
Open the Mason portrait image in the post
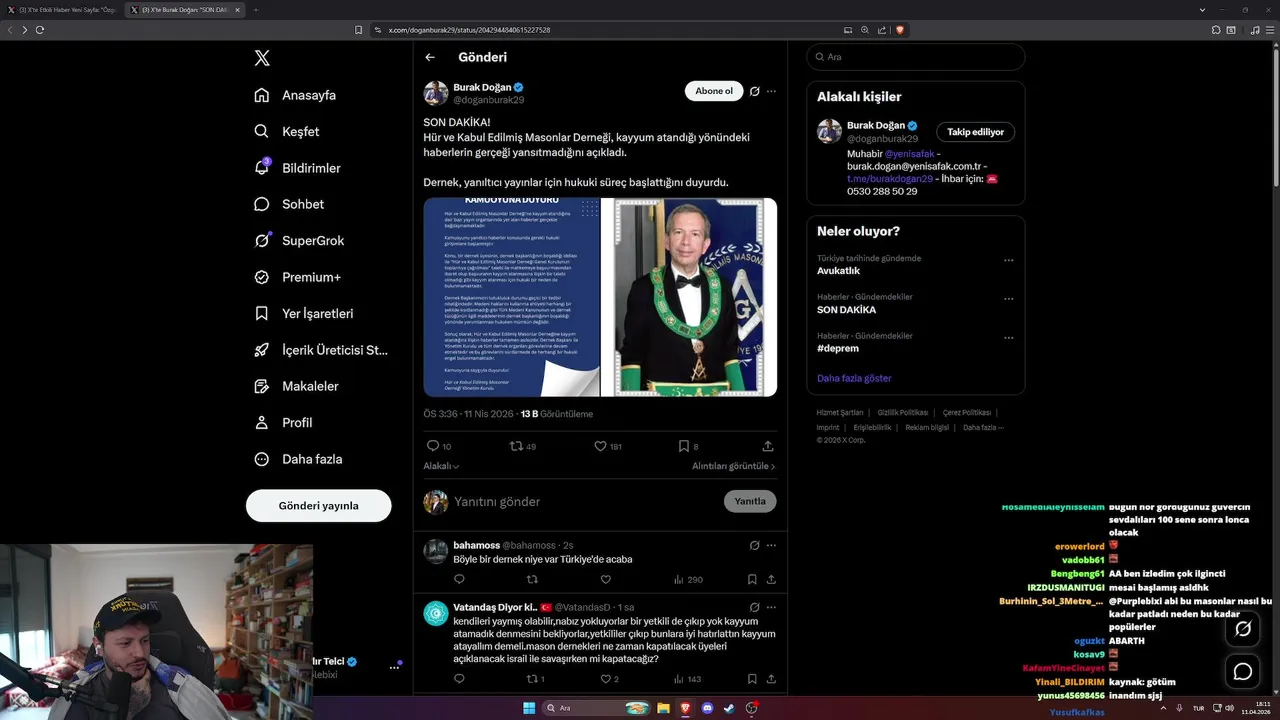coord(690,297)
